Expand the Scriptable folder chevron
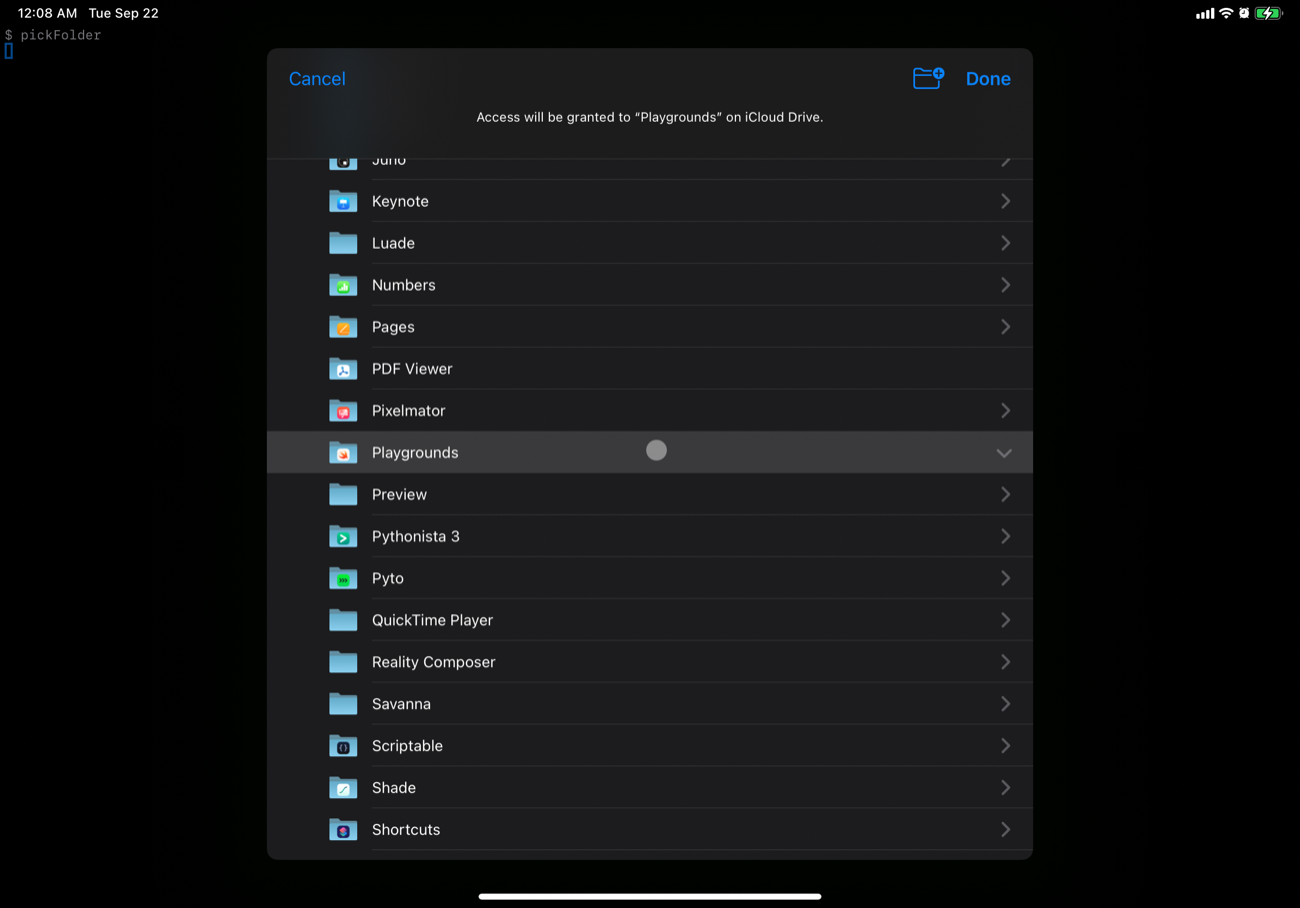This screenshot has height=908, width=1300. pyautogui.click(x=1005, y=747)
